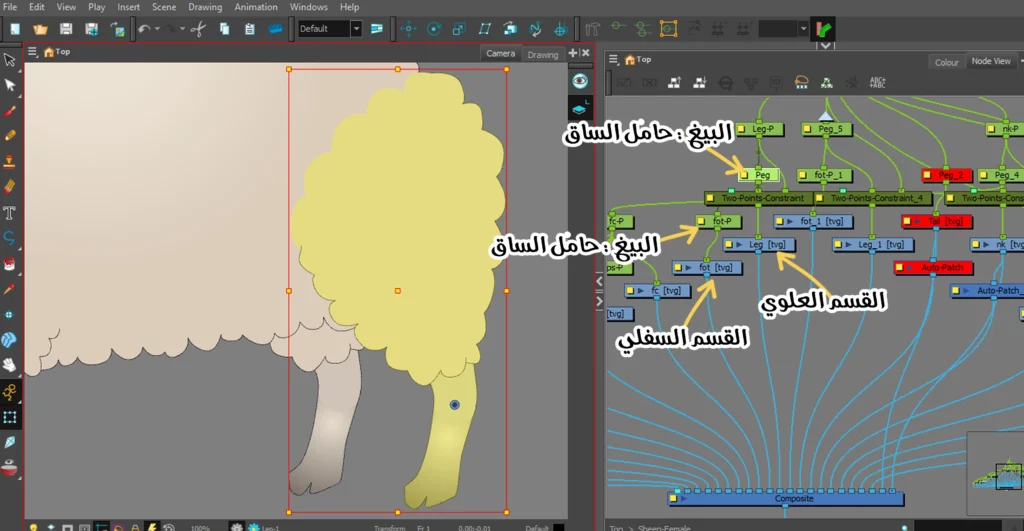The width and height of the screenshot is (1024, 531).
Task: Select the Rigging tool in left toolbar
Action: [9, 391]
